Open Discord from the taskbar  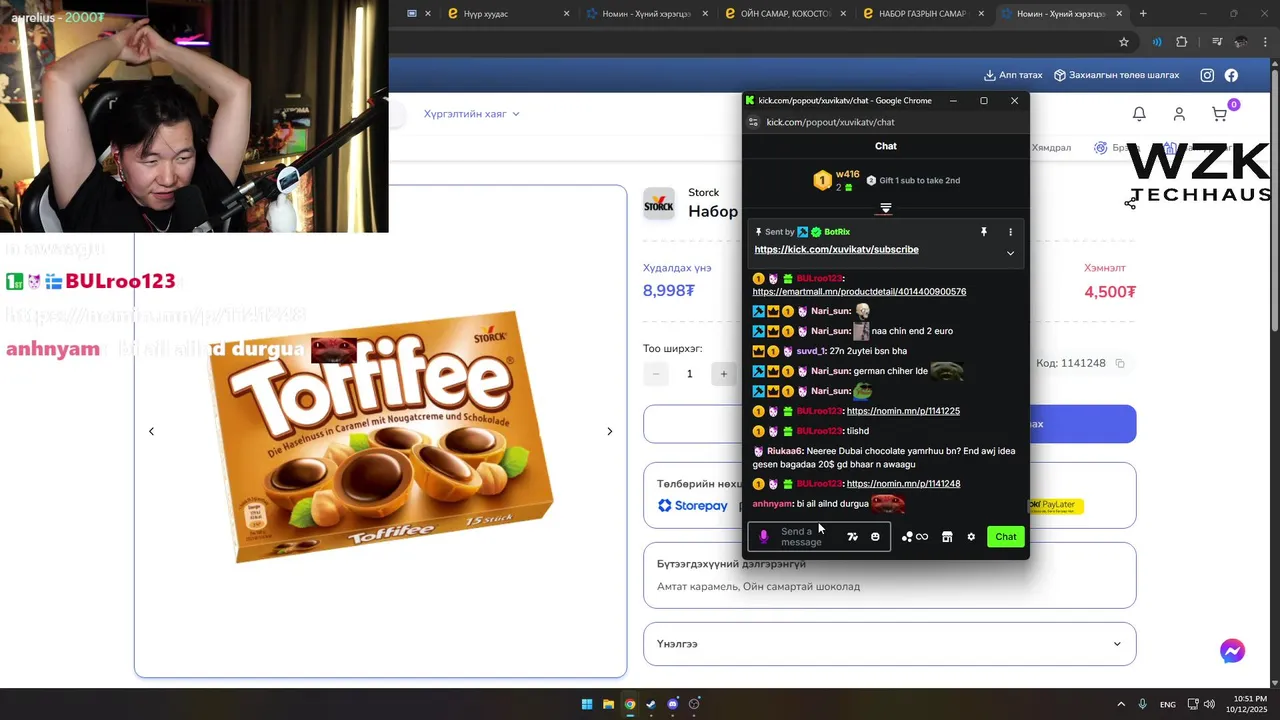pyautogui.click(x=672, y=704)
